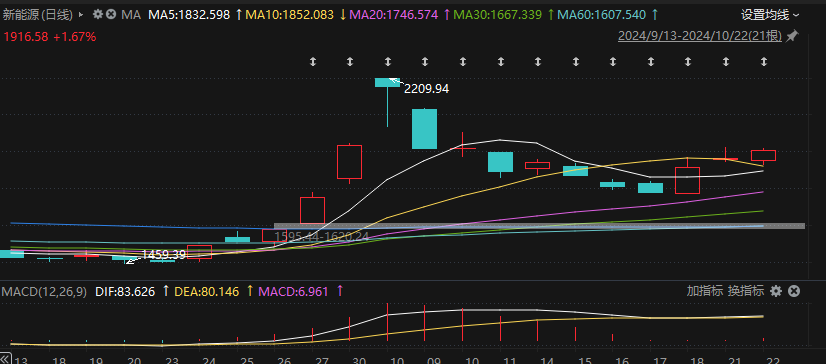Image resolution: width=826 pixels, height=364 pixels.
Task: Click the 新能源(日线) chart title
Action: click(x=38, y=15)
